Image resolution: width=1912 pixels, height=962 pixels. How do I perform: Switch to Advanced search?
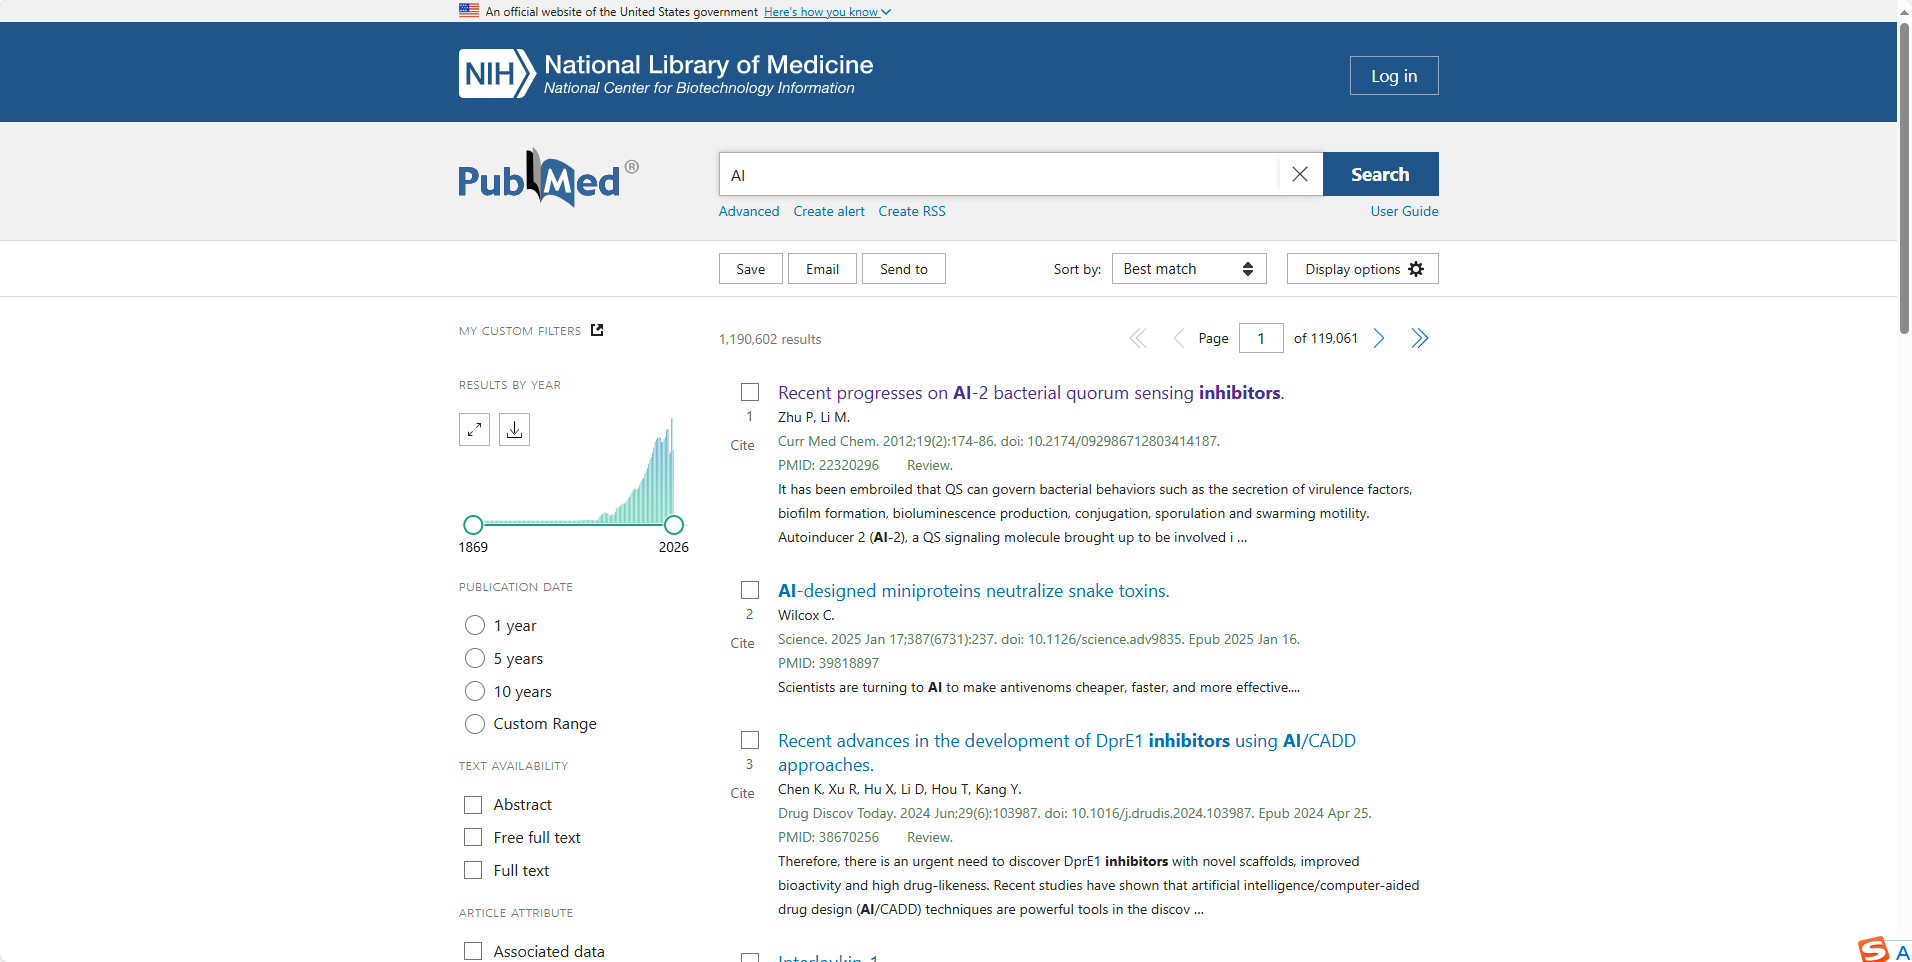coord(748,211)
